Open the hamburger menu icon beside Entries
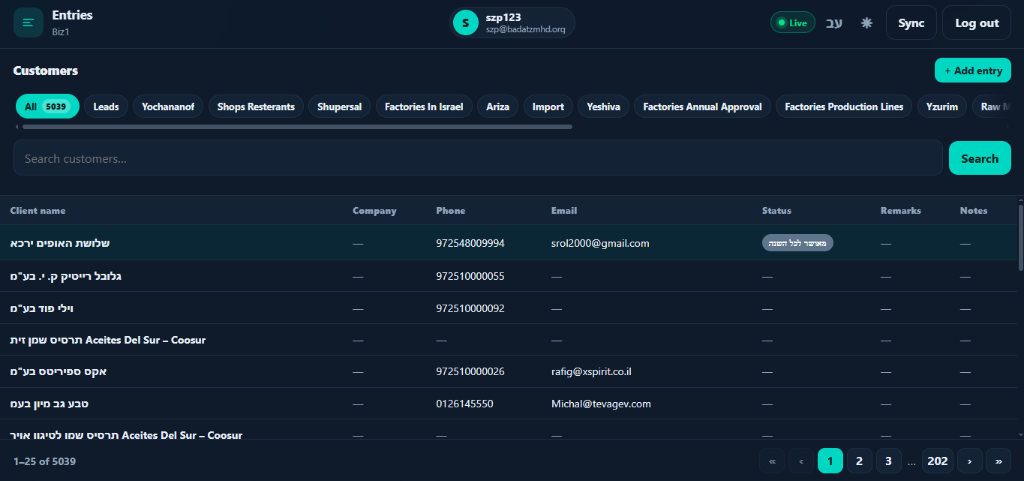1024x481 pixels. coord(28,23)
